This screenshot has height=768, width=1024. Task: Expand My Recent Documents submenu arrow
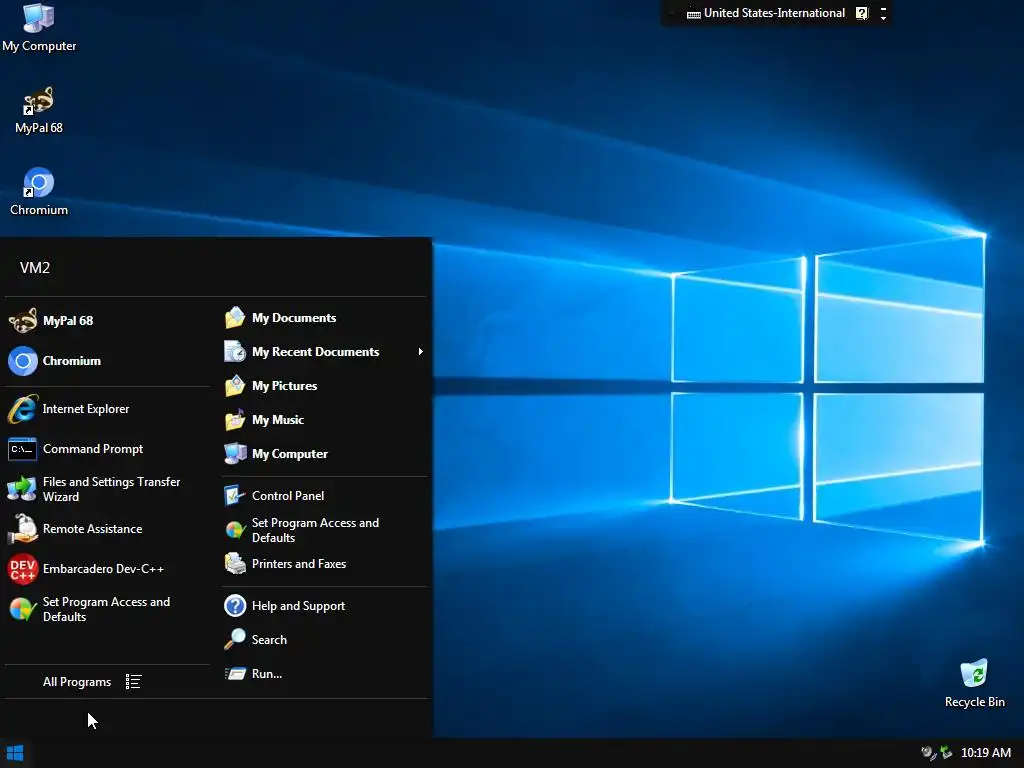pyautogui.click(x=421, y=352)
